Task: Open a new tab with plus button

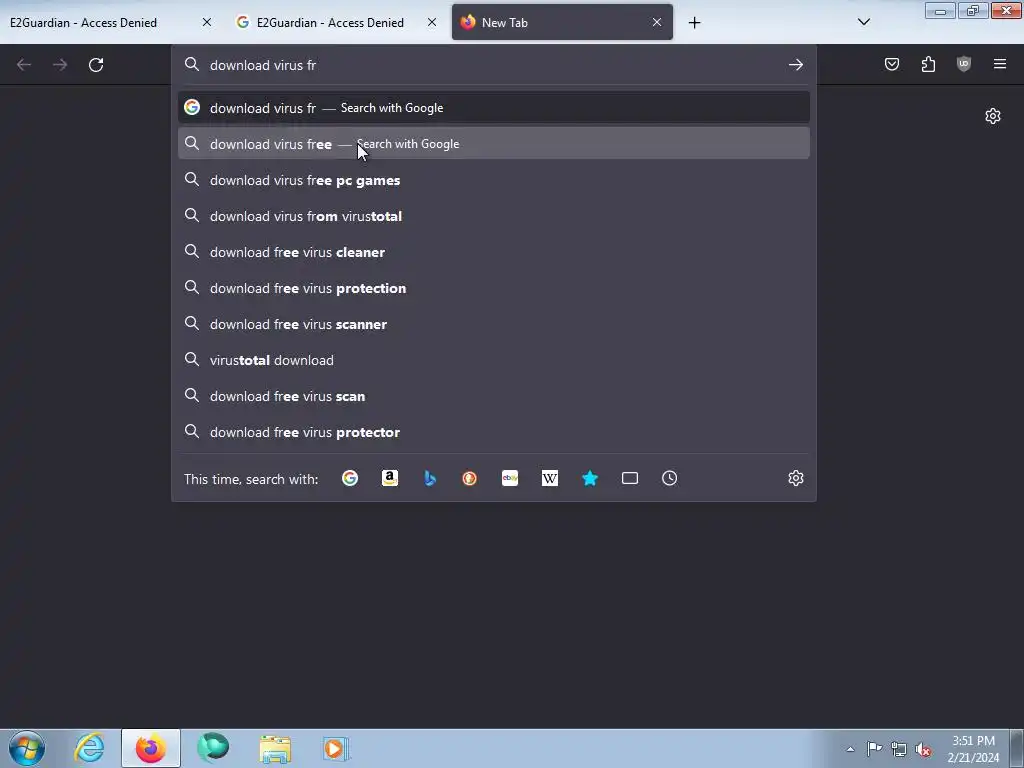Action: pyautogui.click(x=694, y=23)
